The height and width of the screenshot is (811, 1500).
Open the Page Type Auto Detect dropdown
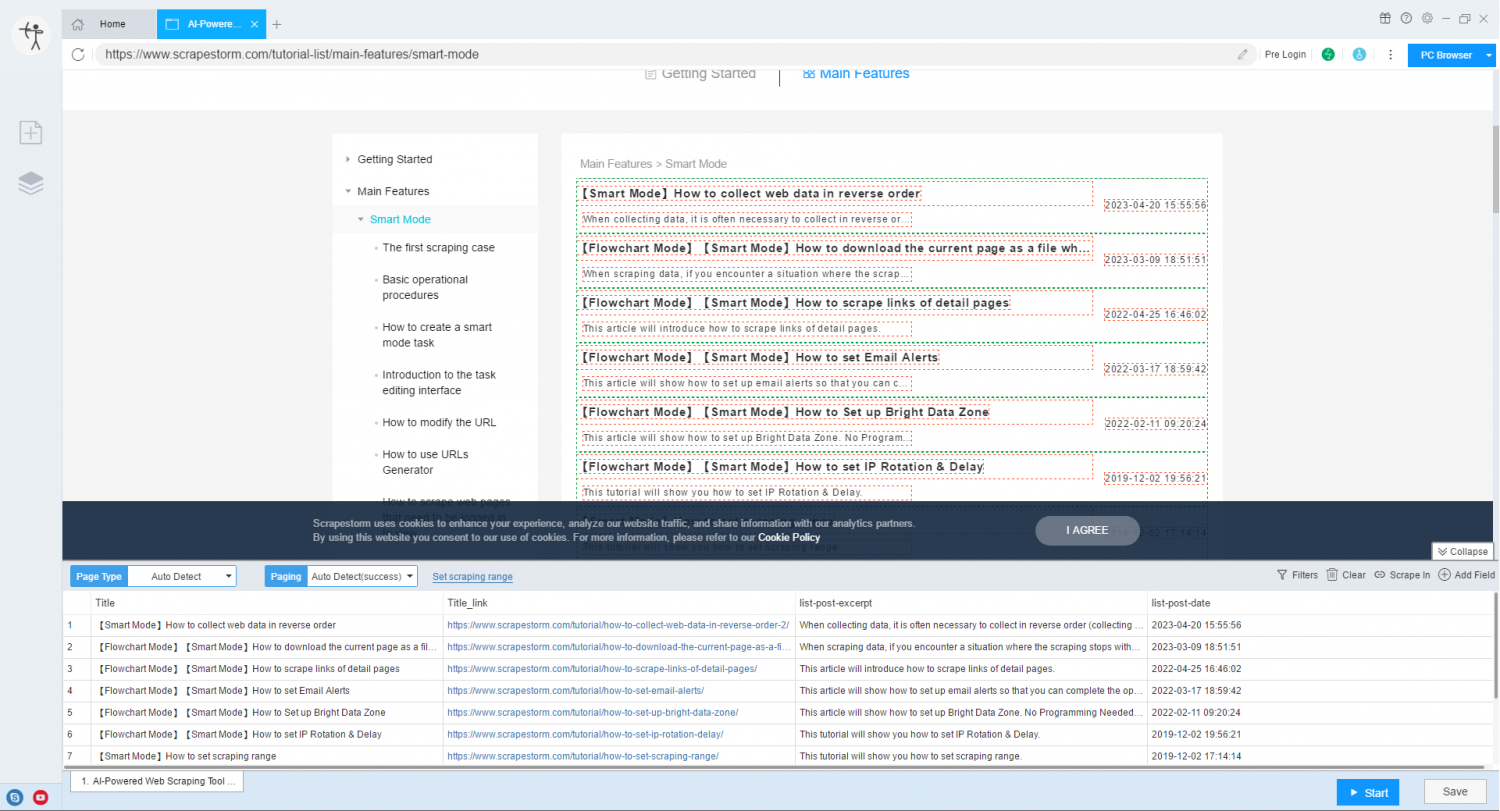tap(182, 576)
